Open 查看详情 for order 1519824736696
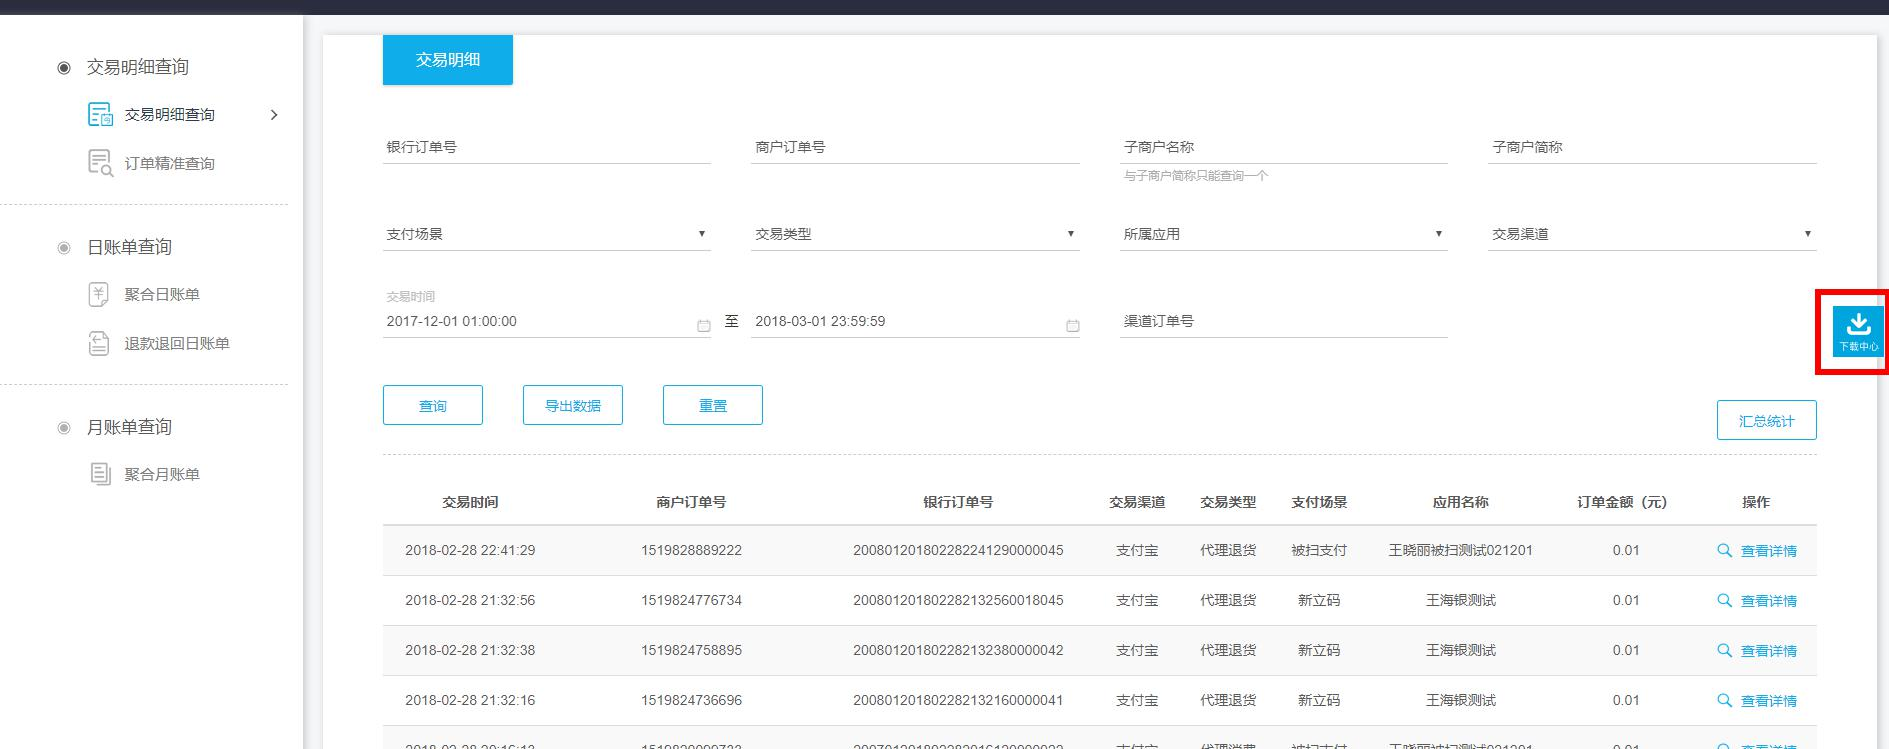The height and width of the screenshot is (749, 1889). point(1768,701)
